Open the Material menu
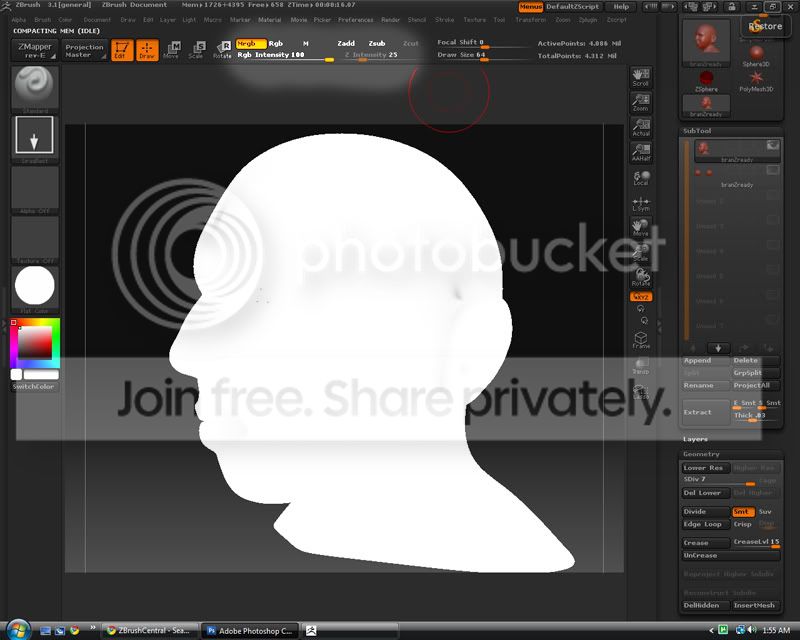This screenshot has width=800, height=640. [270, 20]
